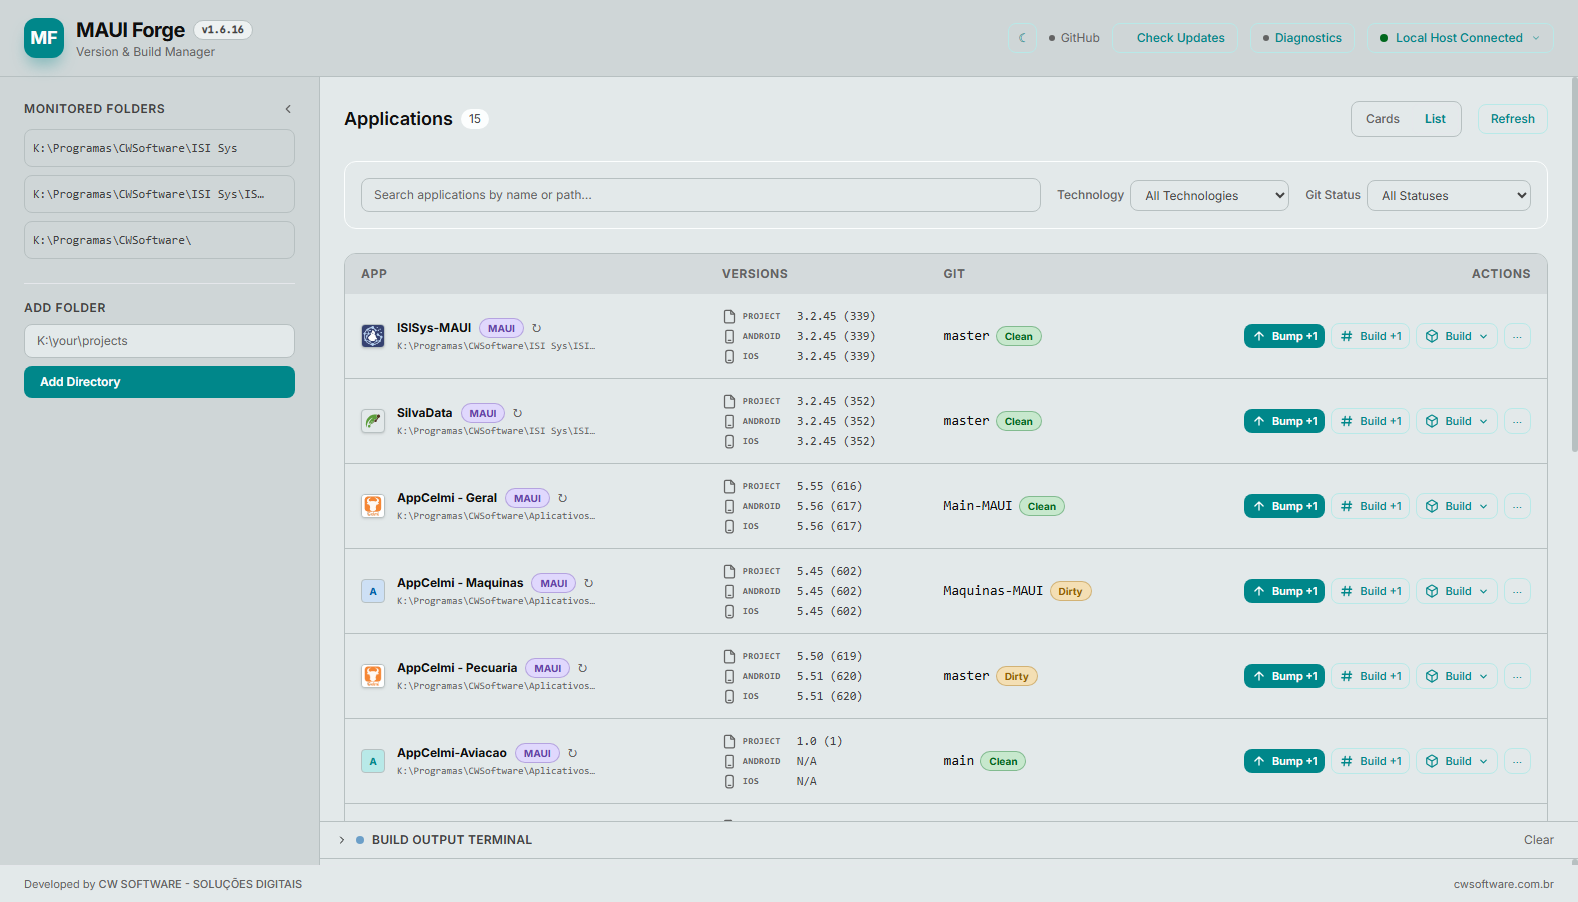The width and height of the screenshot is (1578, 902).
Task: Switch to Cards view
Action: click(x=1383, y=119)
